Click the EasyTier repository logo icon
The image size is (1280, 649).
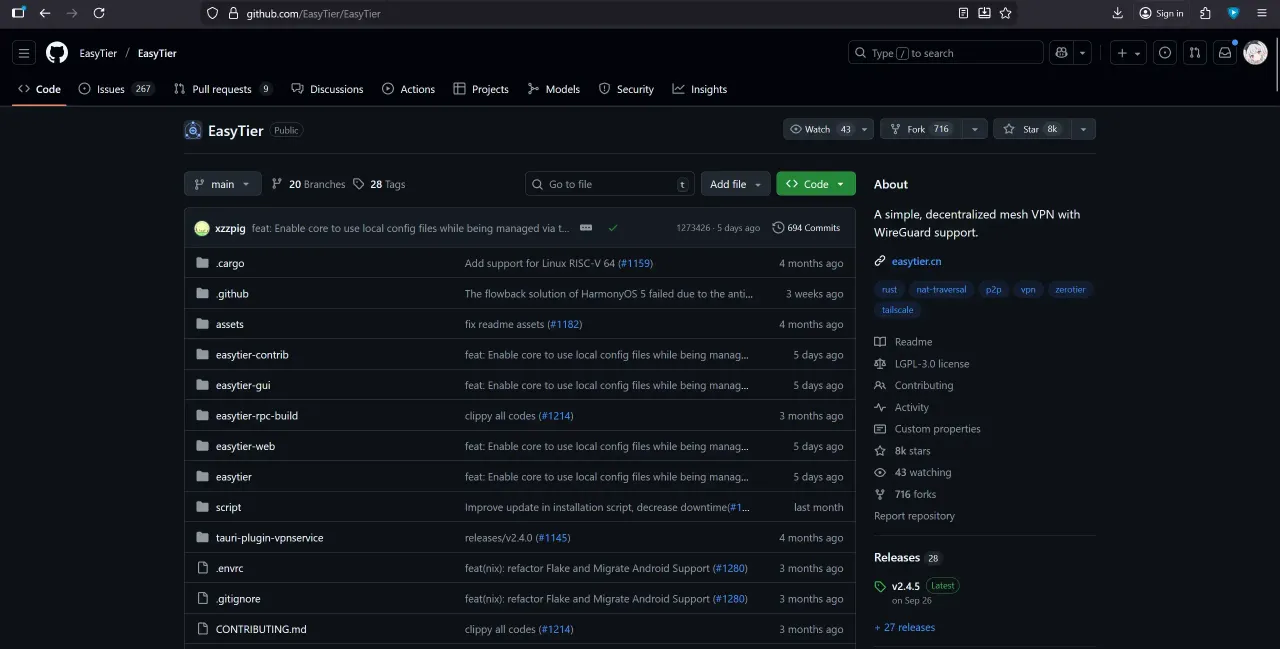[193, 130]
